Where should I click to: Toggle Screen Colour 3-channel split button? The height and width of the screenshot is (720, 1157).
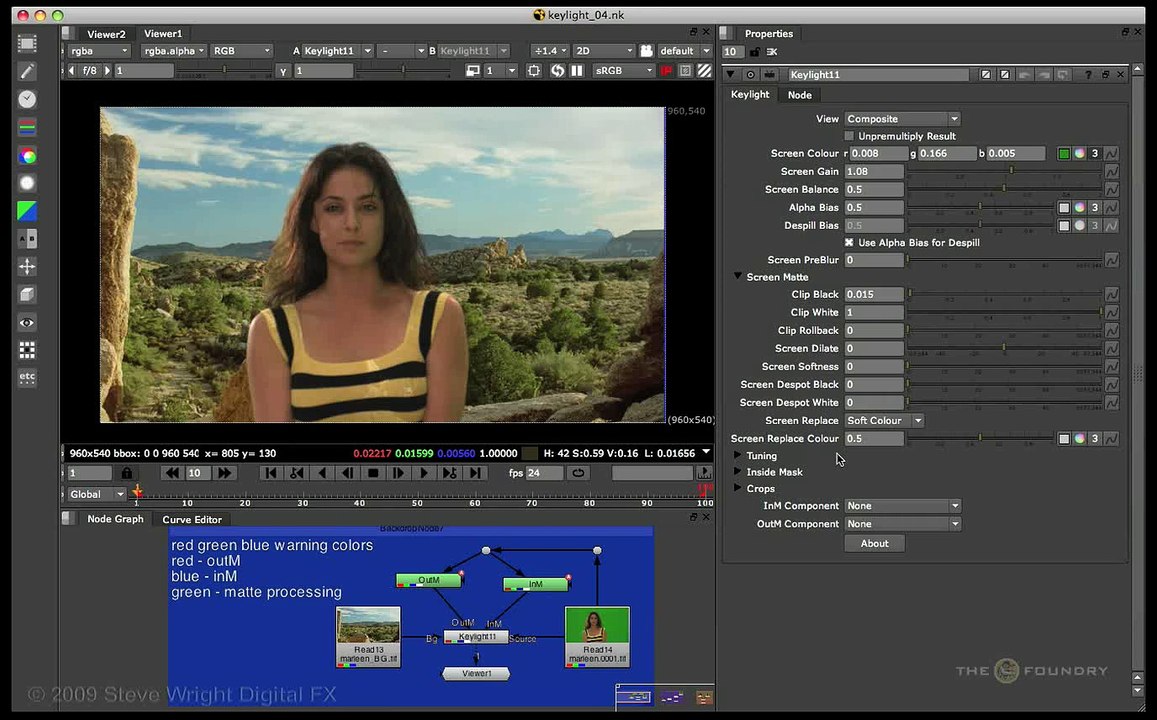[x=1095, y=153]
